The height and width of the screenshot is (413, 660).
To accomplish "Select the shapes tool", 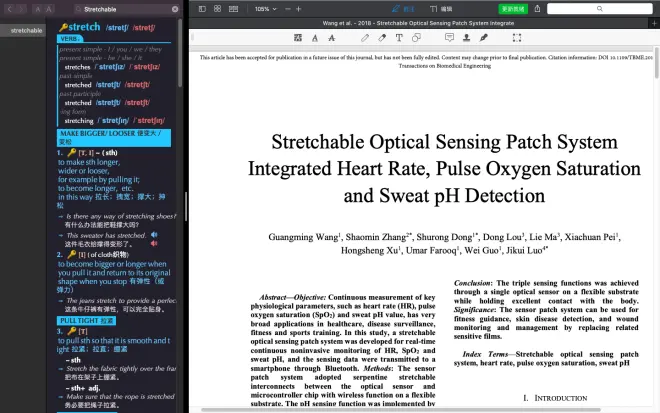I will click(x=416, y=38).
